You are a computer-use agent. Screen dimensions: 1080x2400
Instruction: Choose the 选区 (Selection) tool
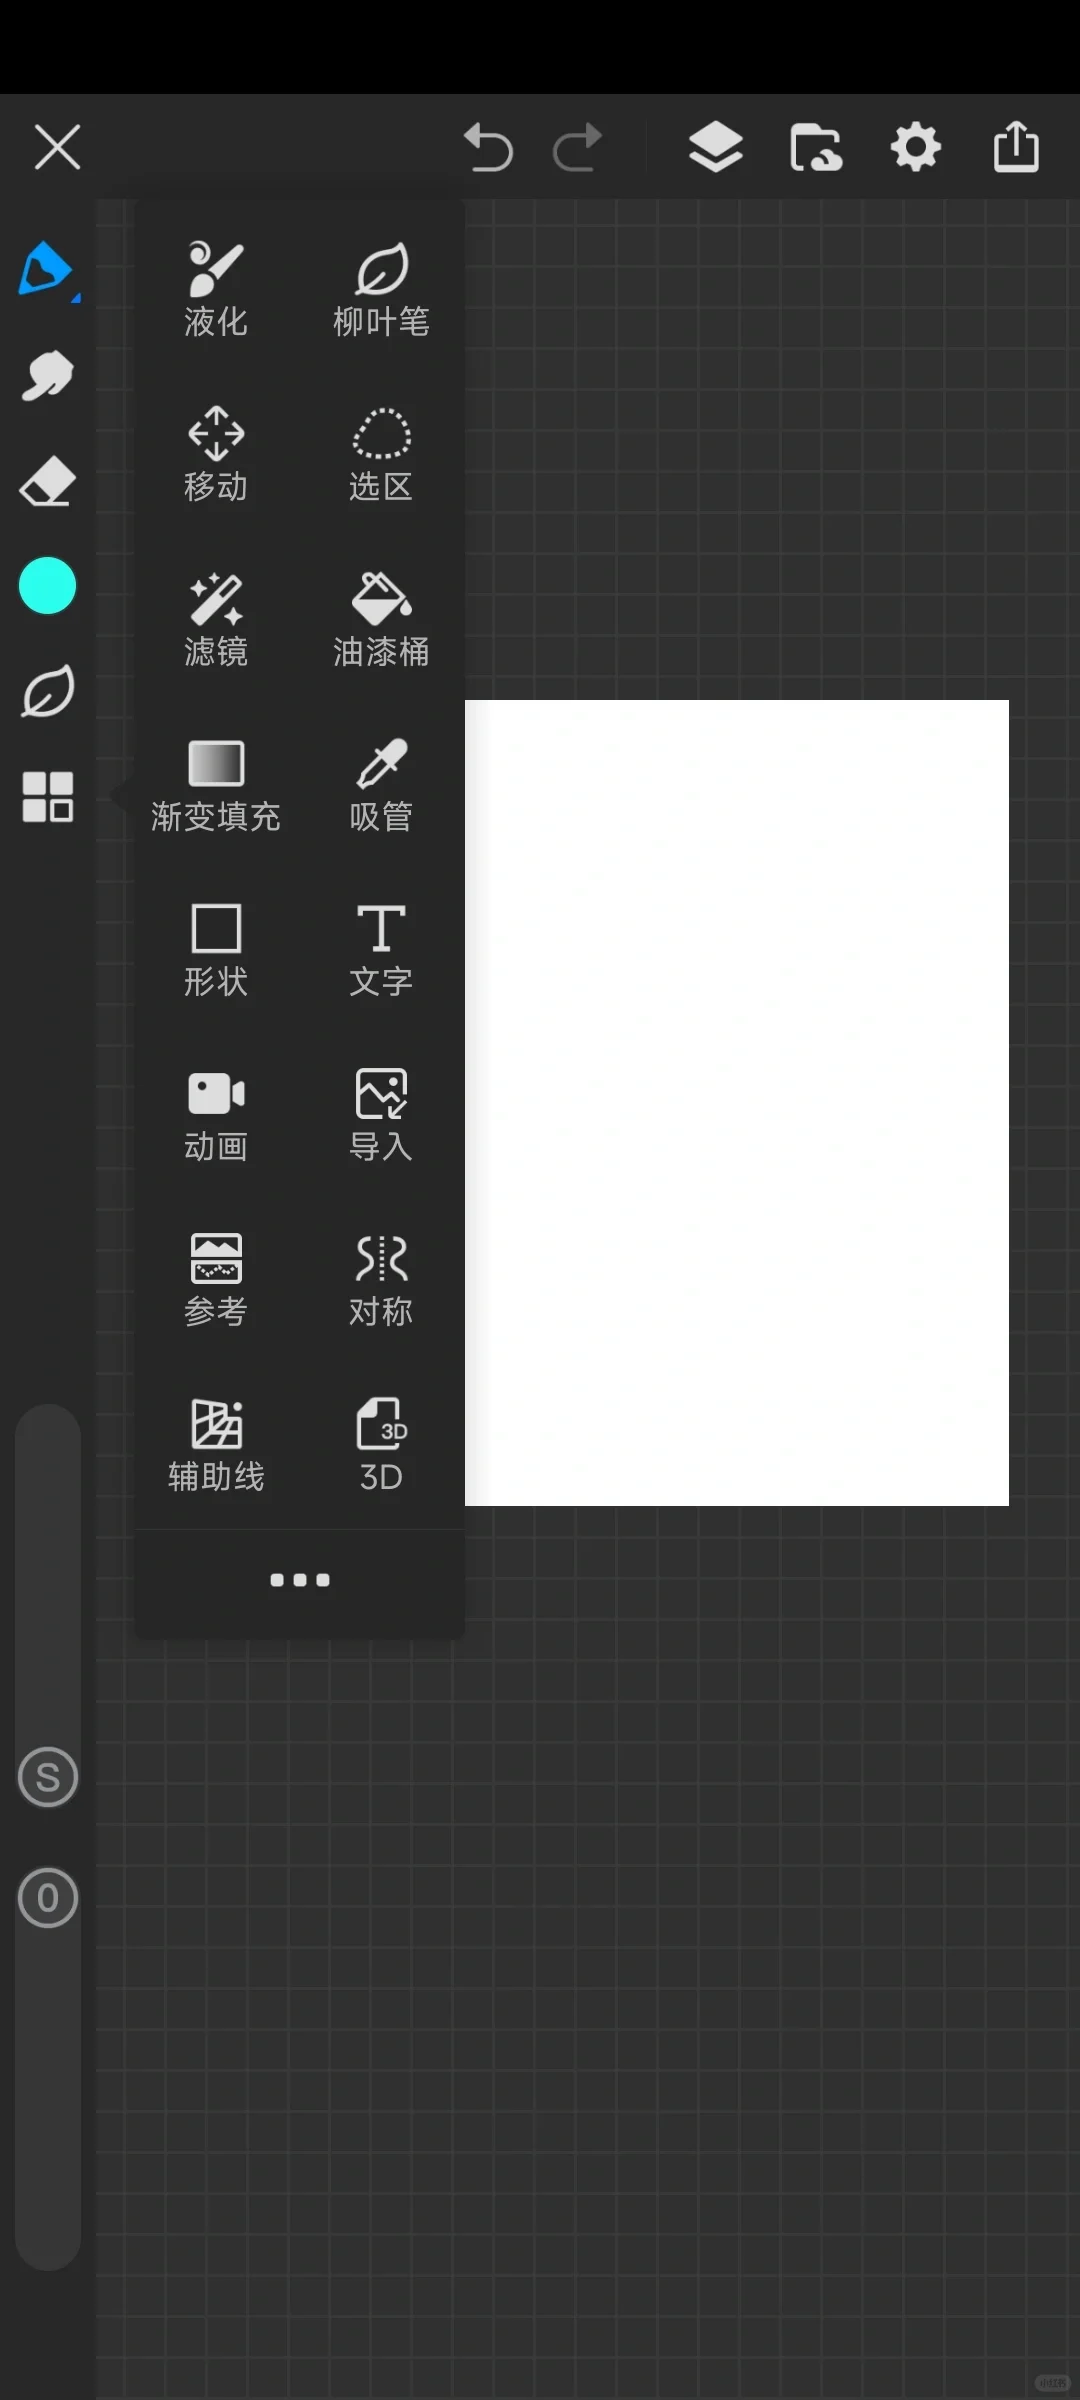[x=381, y=454]
